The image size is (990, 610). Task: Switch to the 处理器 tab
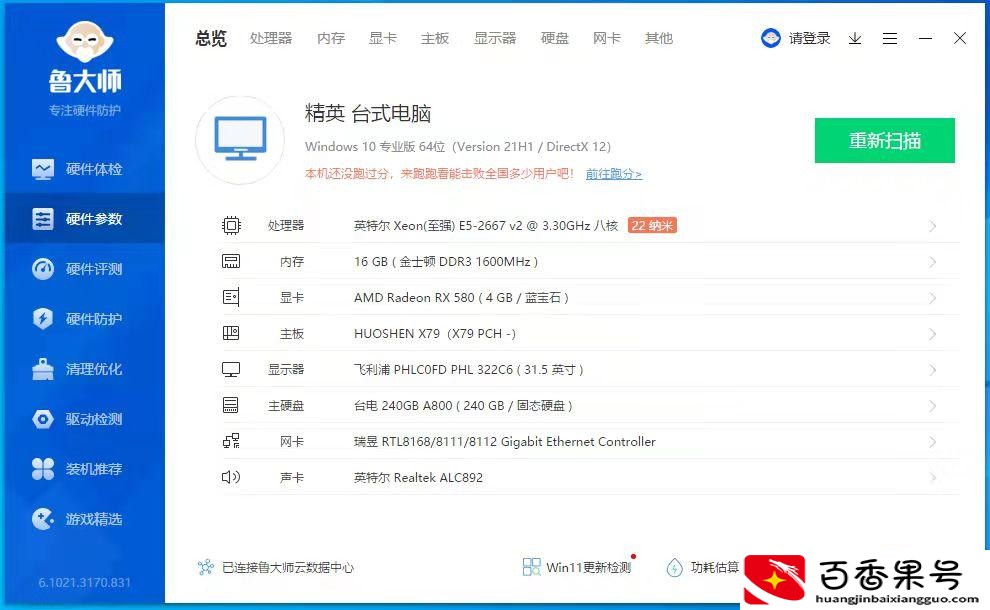point(271,39)
